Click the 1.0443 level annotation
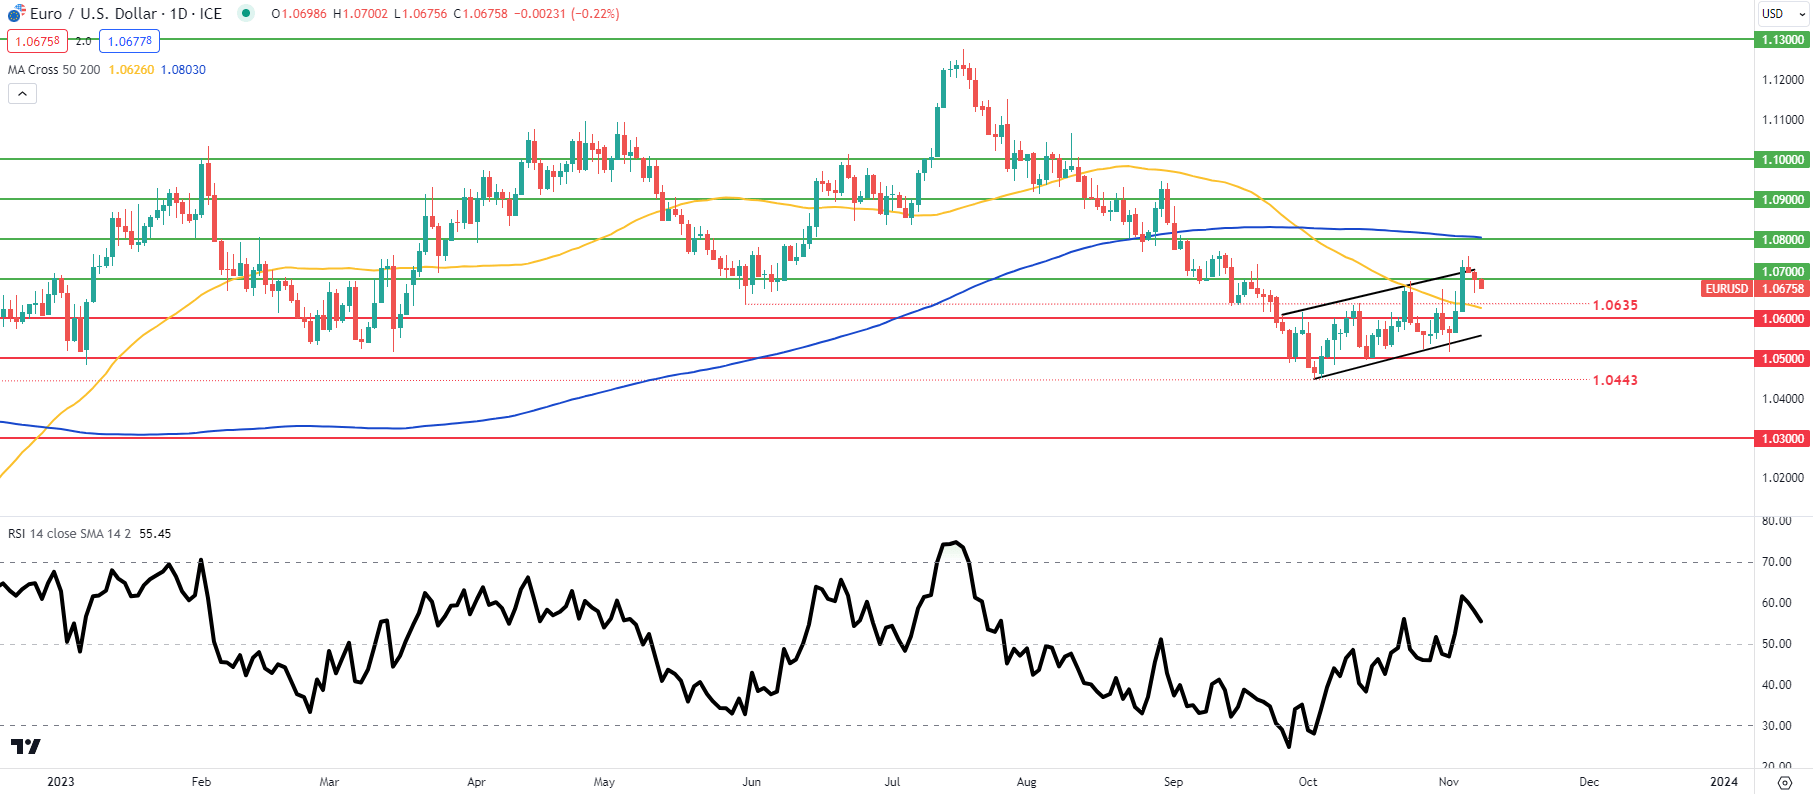This screenshot has width=1813, height=794. 1615,380
